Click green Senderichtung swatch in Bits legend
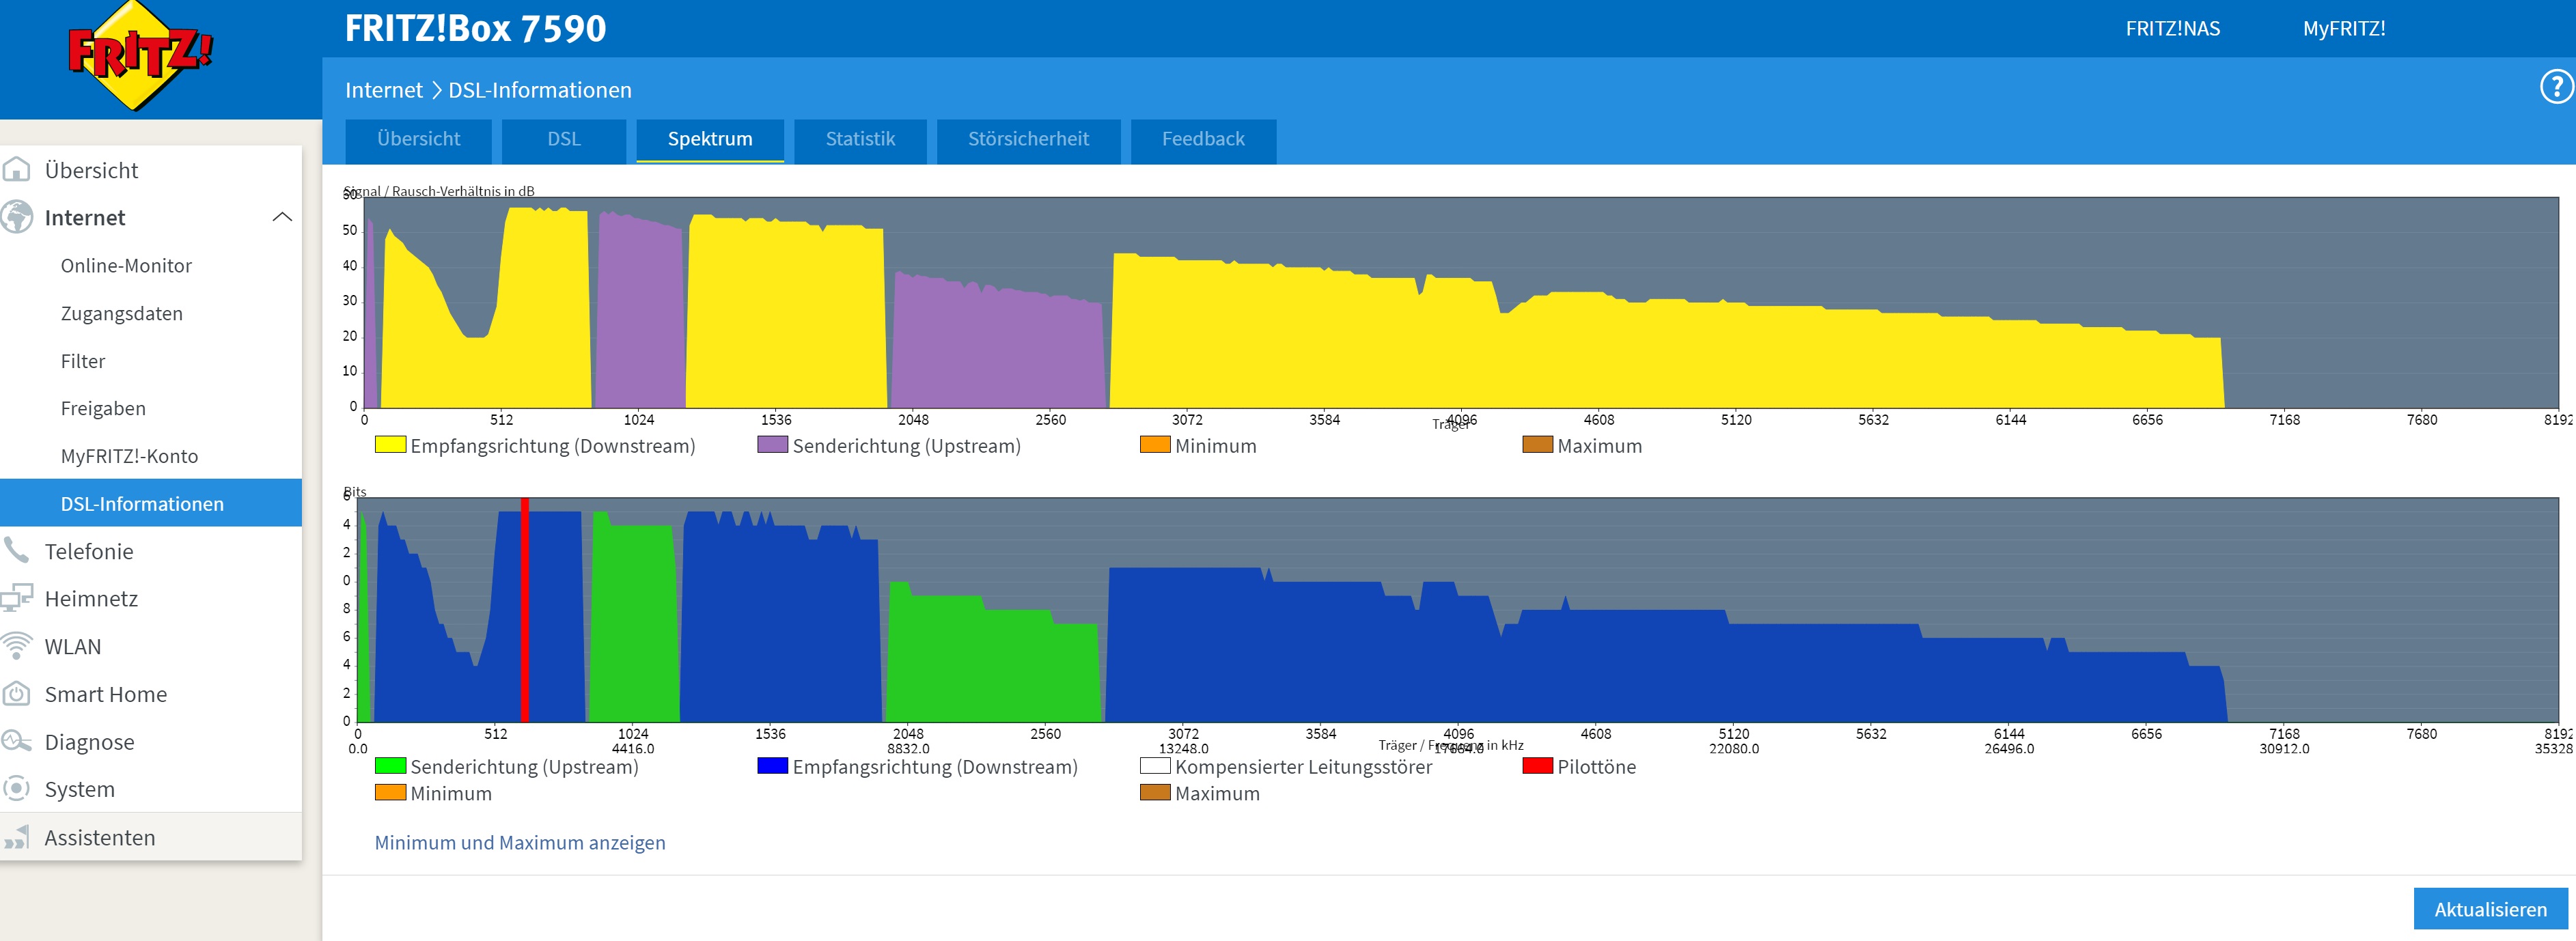The image size is (2576, 941). (390, 766)
